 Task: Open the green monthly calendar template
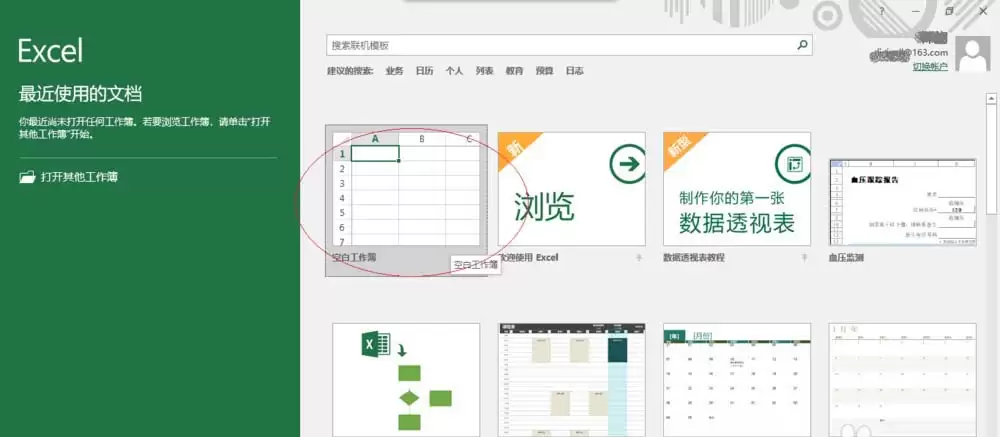pyautogui.click(x=737, y=380)
